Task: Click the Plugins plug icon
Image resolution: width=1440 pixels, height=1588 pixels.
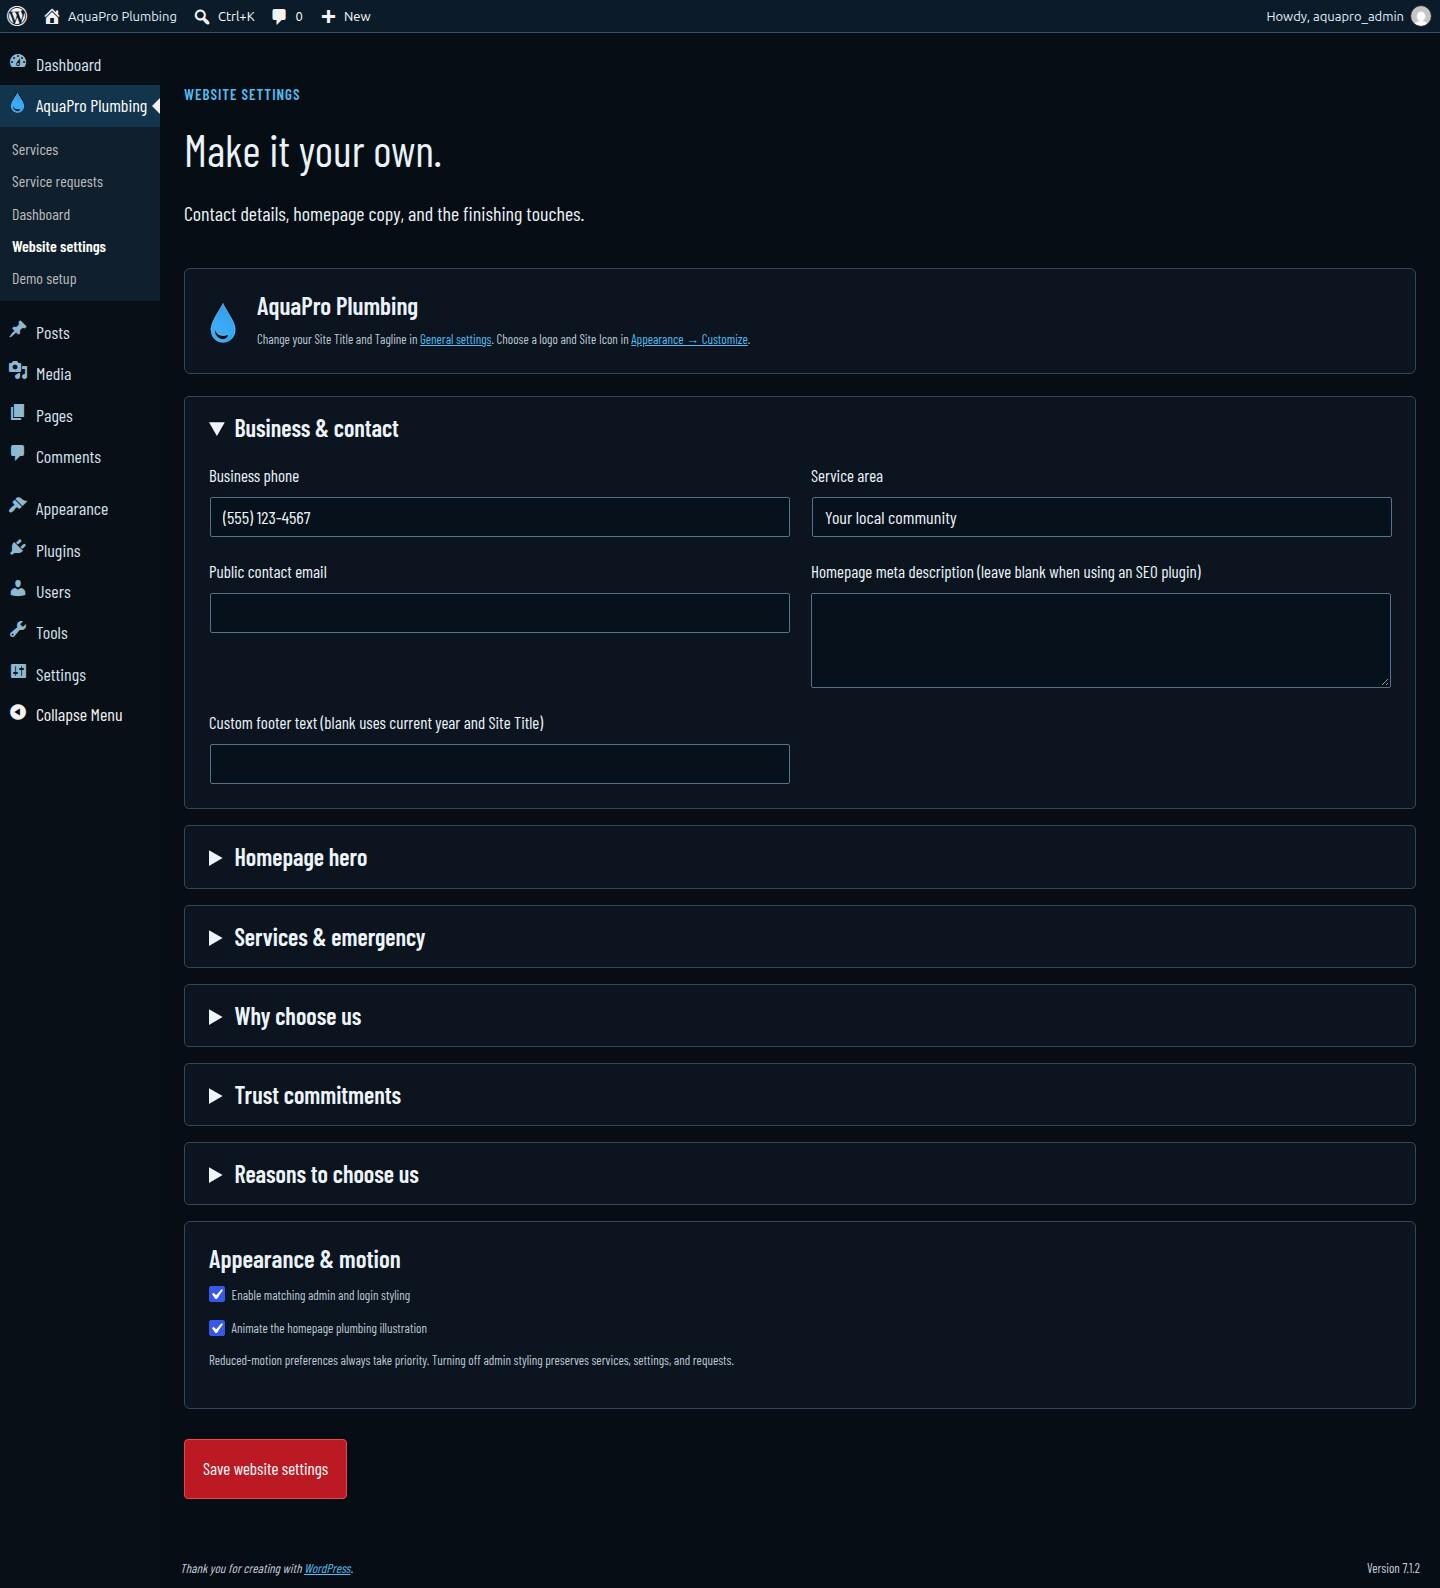Action: point(18,549)
